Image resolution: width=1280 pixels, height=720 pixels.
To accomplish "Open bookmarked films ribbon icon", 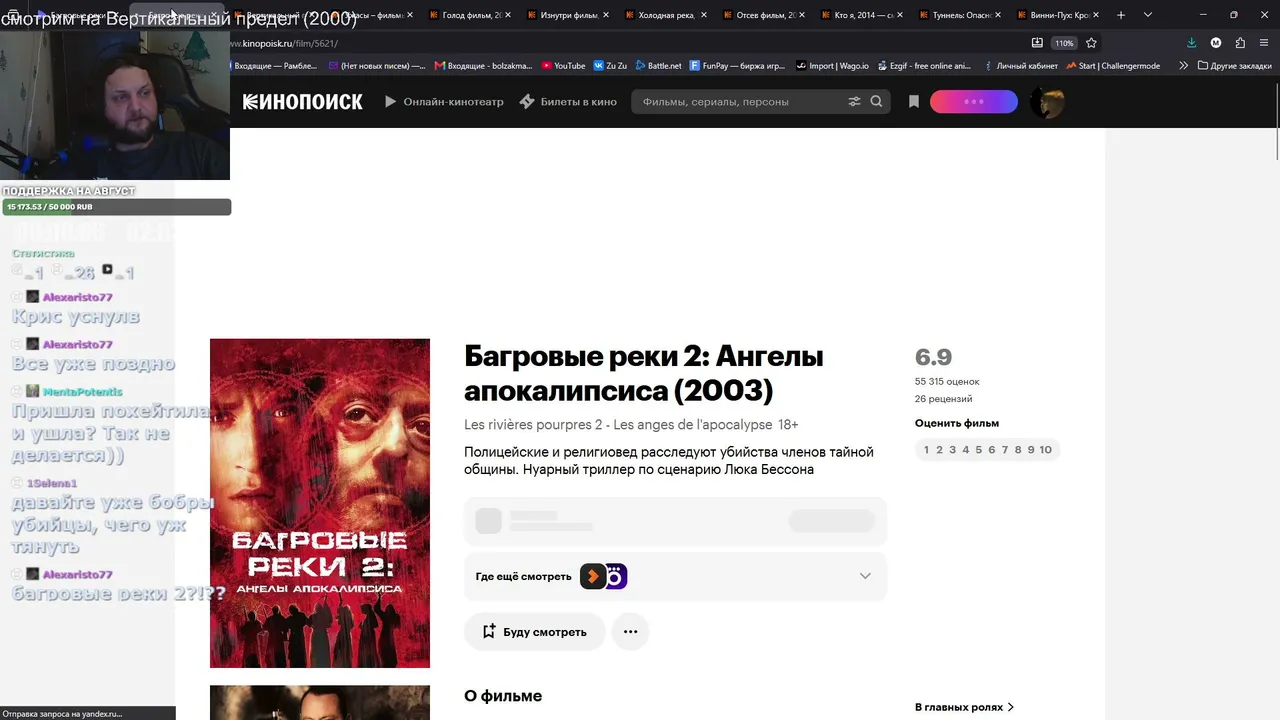I will click(x=913, y=102).
